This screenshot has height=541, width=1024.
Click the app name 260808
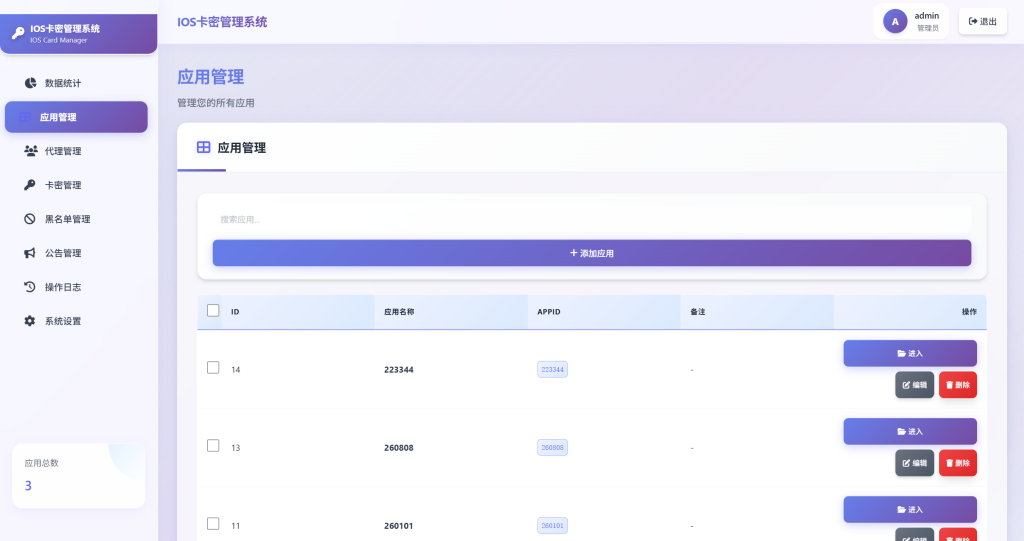[398, 448]
